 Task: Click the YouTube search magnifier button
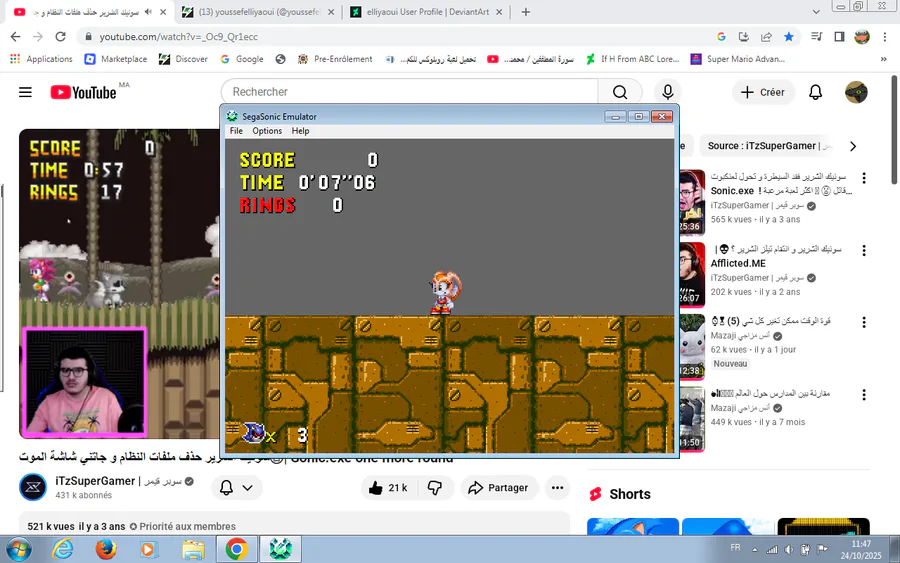pyautogui.click(x=620, y=92)
